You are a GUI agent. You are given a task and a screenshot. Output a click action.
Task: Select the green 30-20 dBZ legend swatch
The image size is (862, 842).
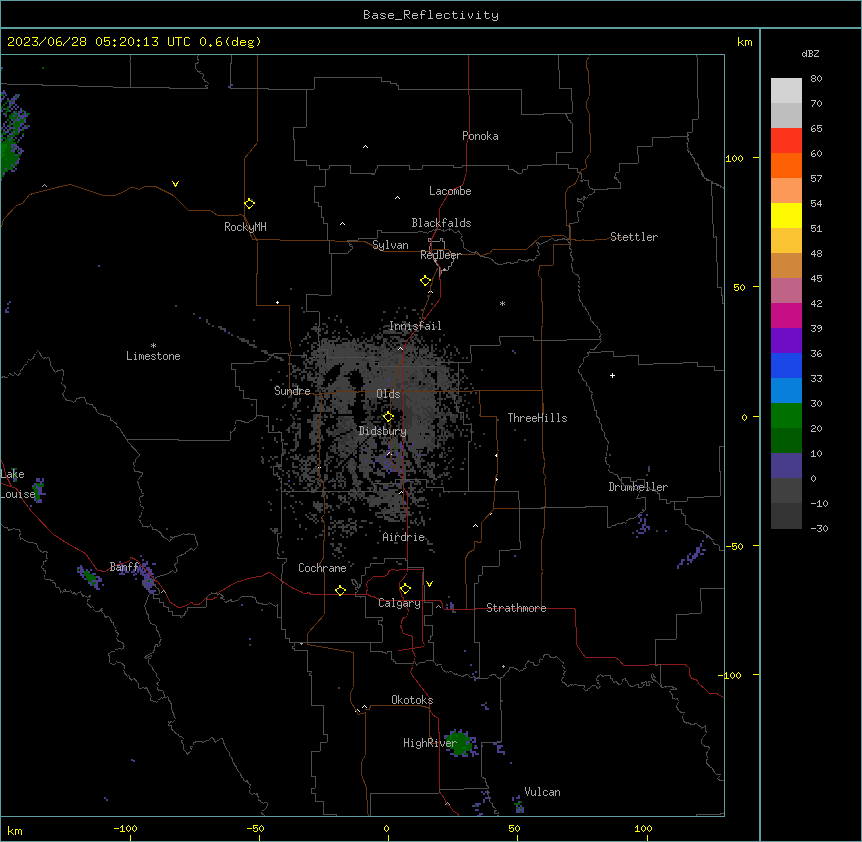786,416
